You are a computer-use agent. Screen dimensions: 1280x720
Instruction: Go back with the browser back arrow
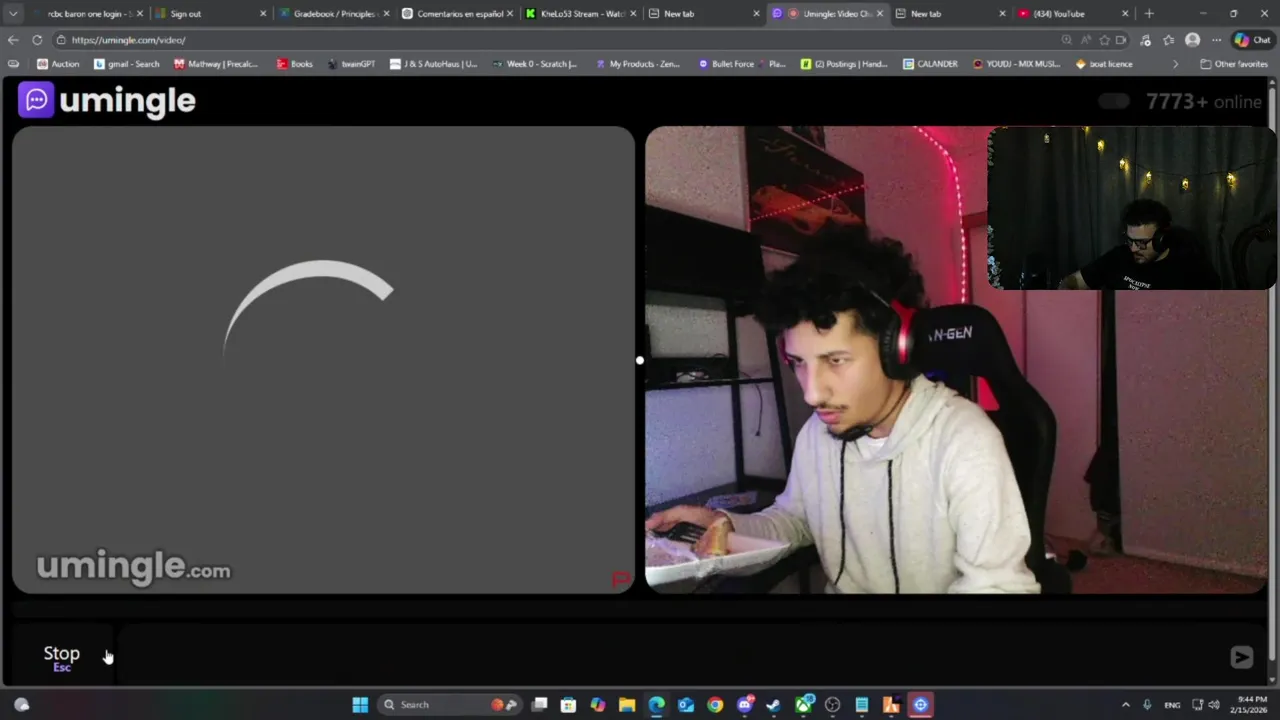click(x=12, y=40)
